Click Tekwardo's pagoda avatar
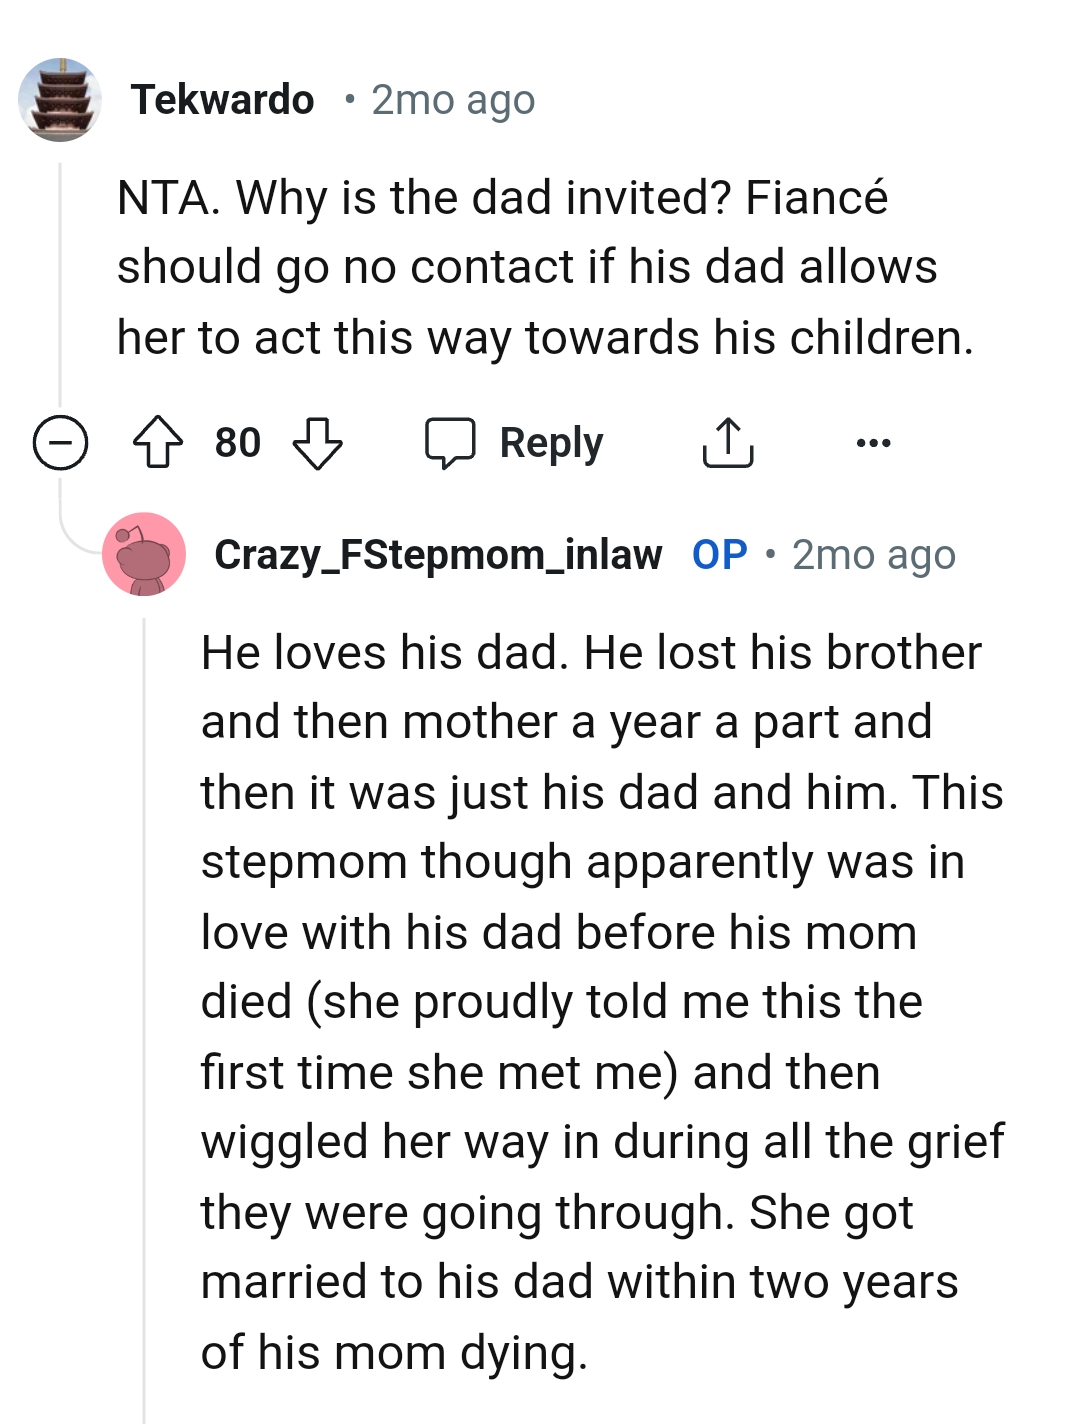1080x1424 pixels. pyautogui.click(x=63, y=99)
